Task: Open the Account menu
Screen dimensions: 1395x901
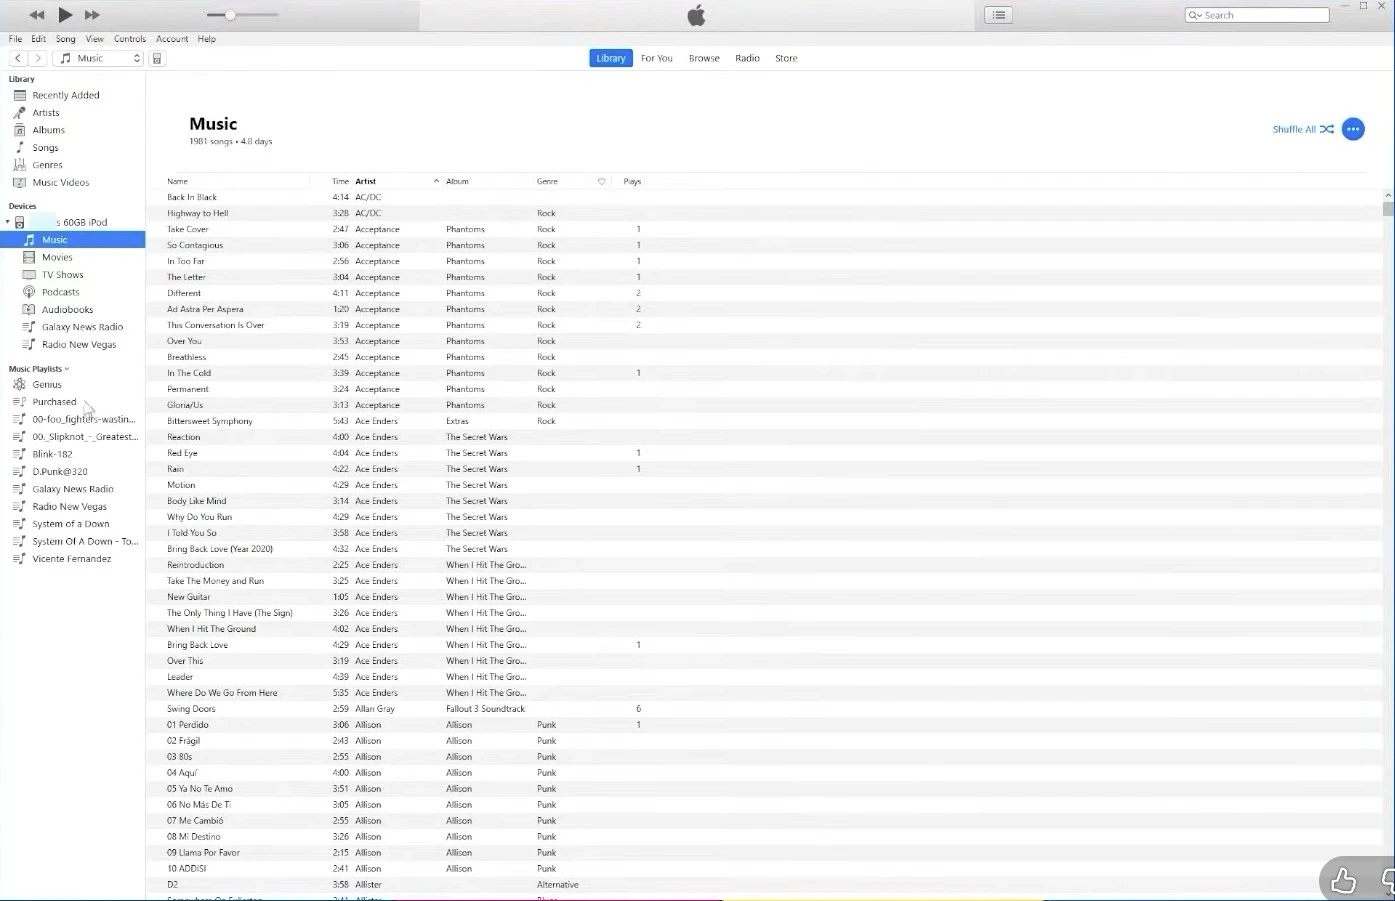Action: click(172, 39)
